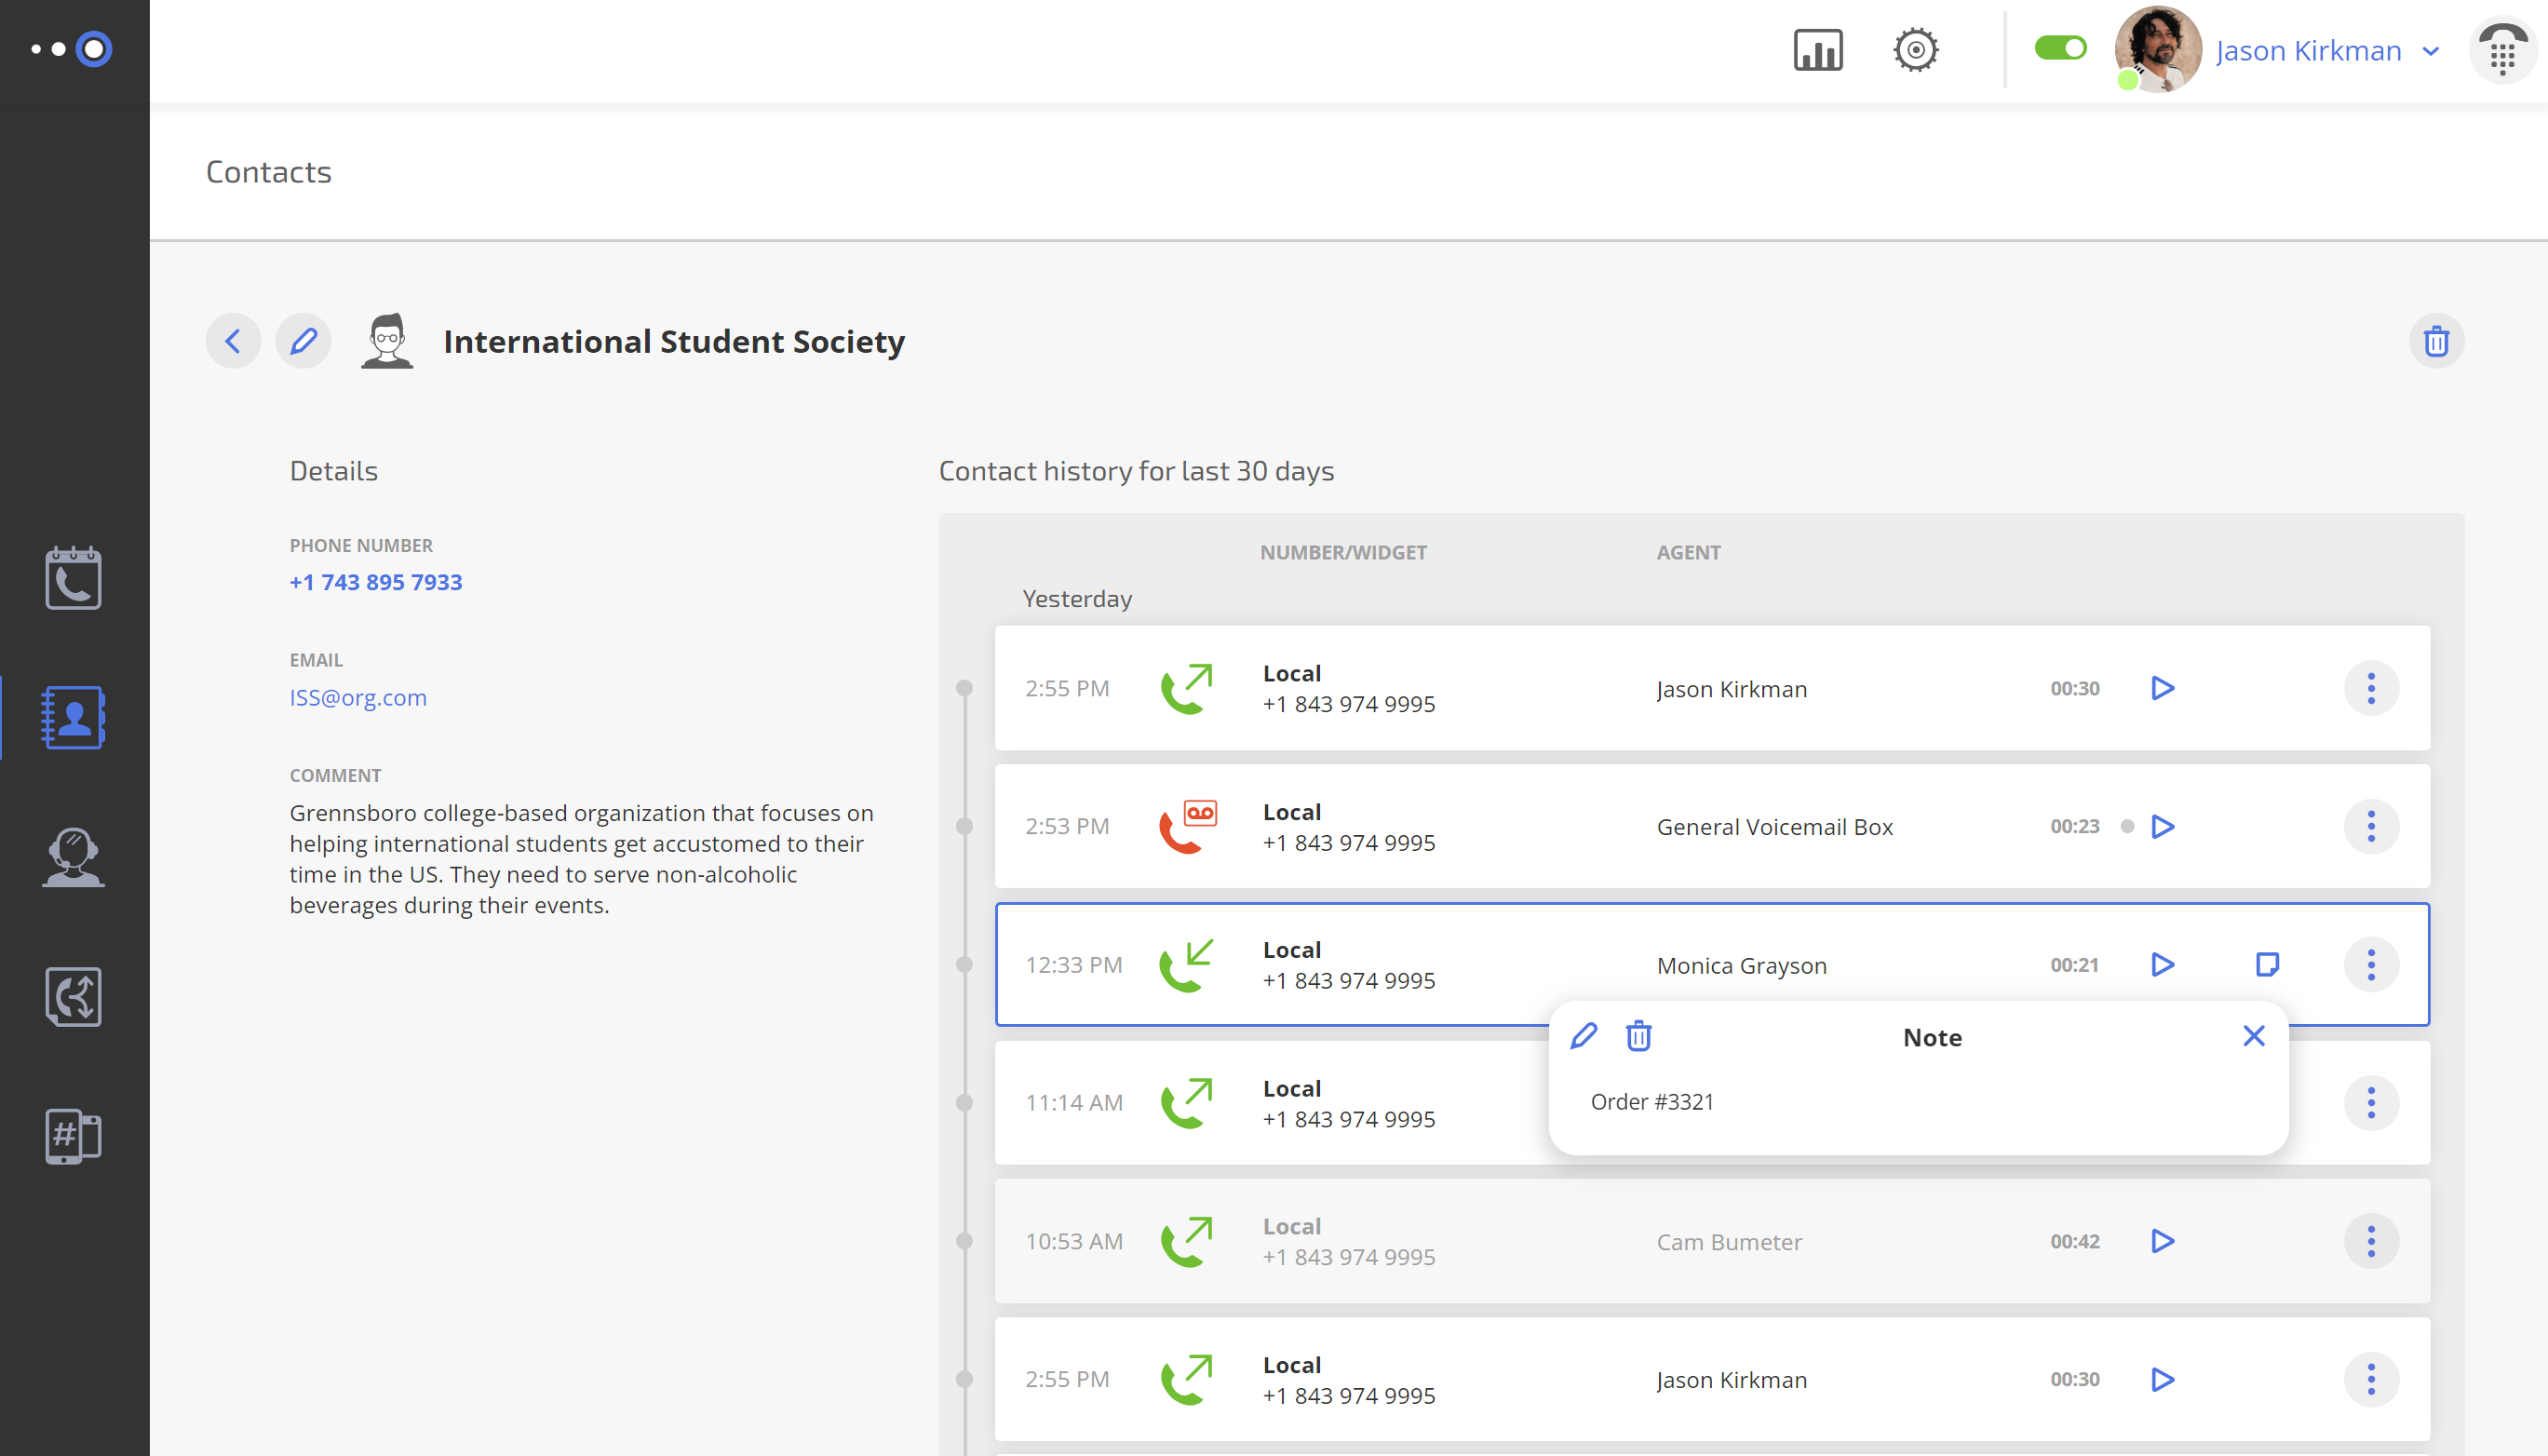Close the Note popup

2253,1036
